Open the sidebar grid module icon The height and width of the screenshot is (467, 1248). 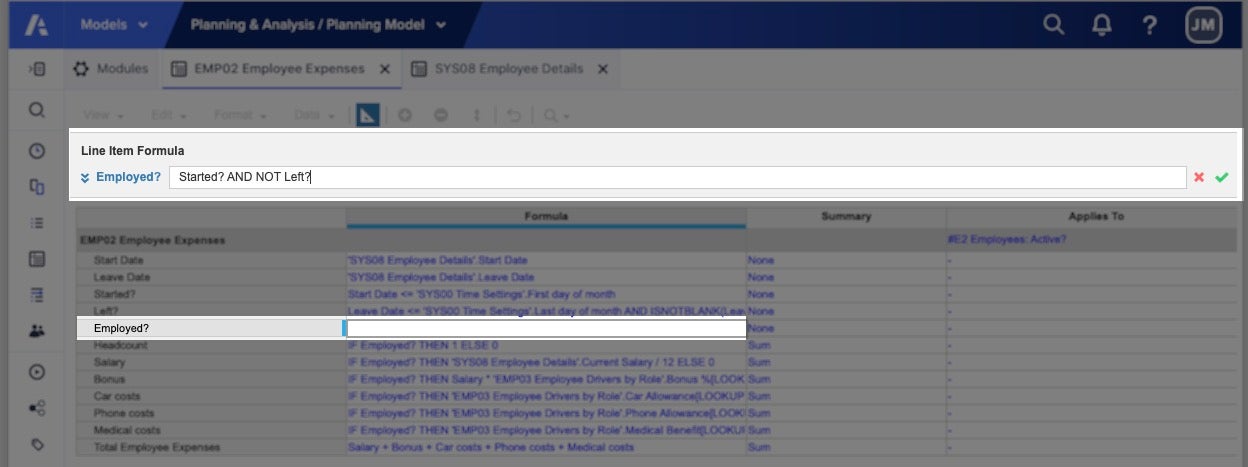pos(37,259)
